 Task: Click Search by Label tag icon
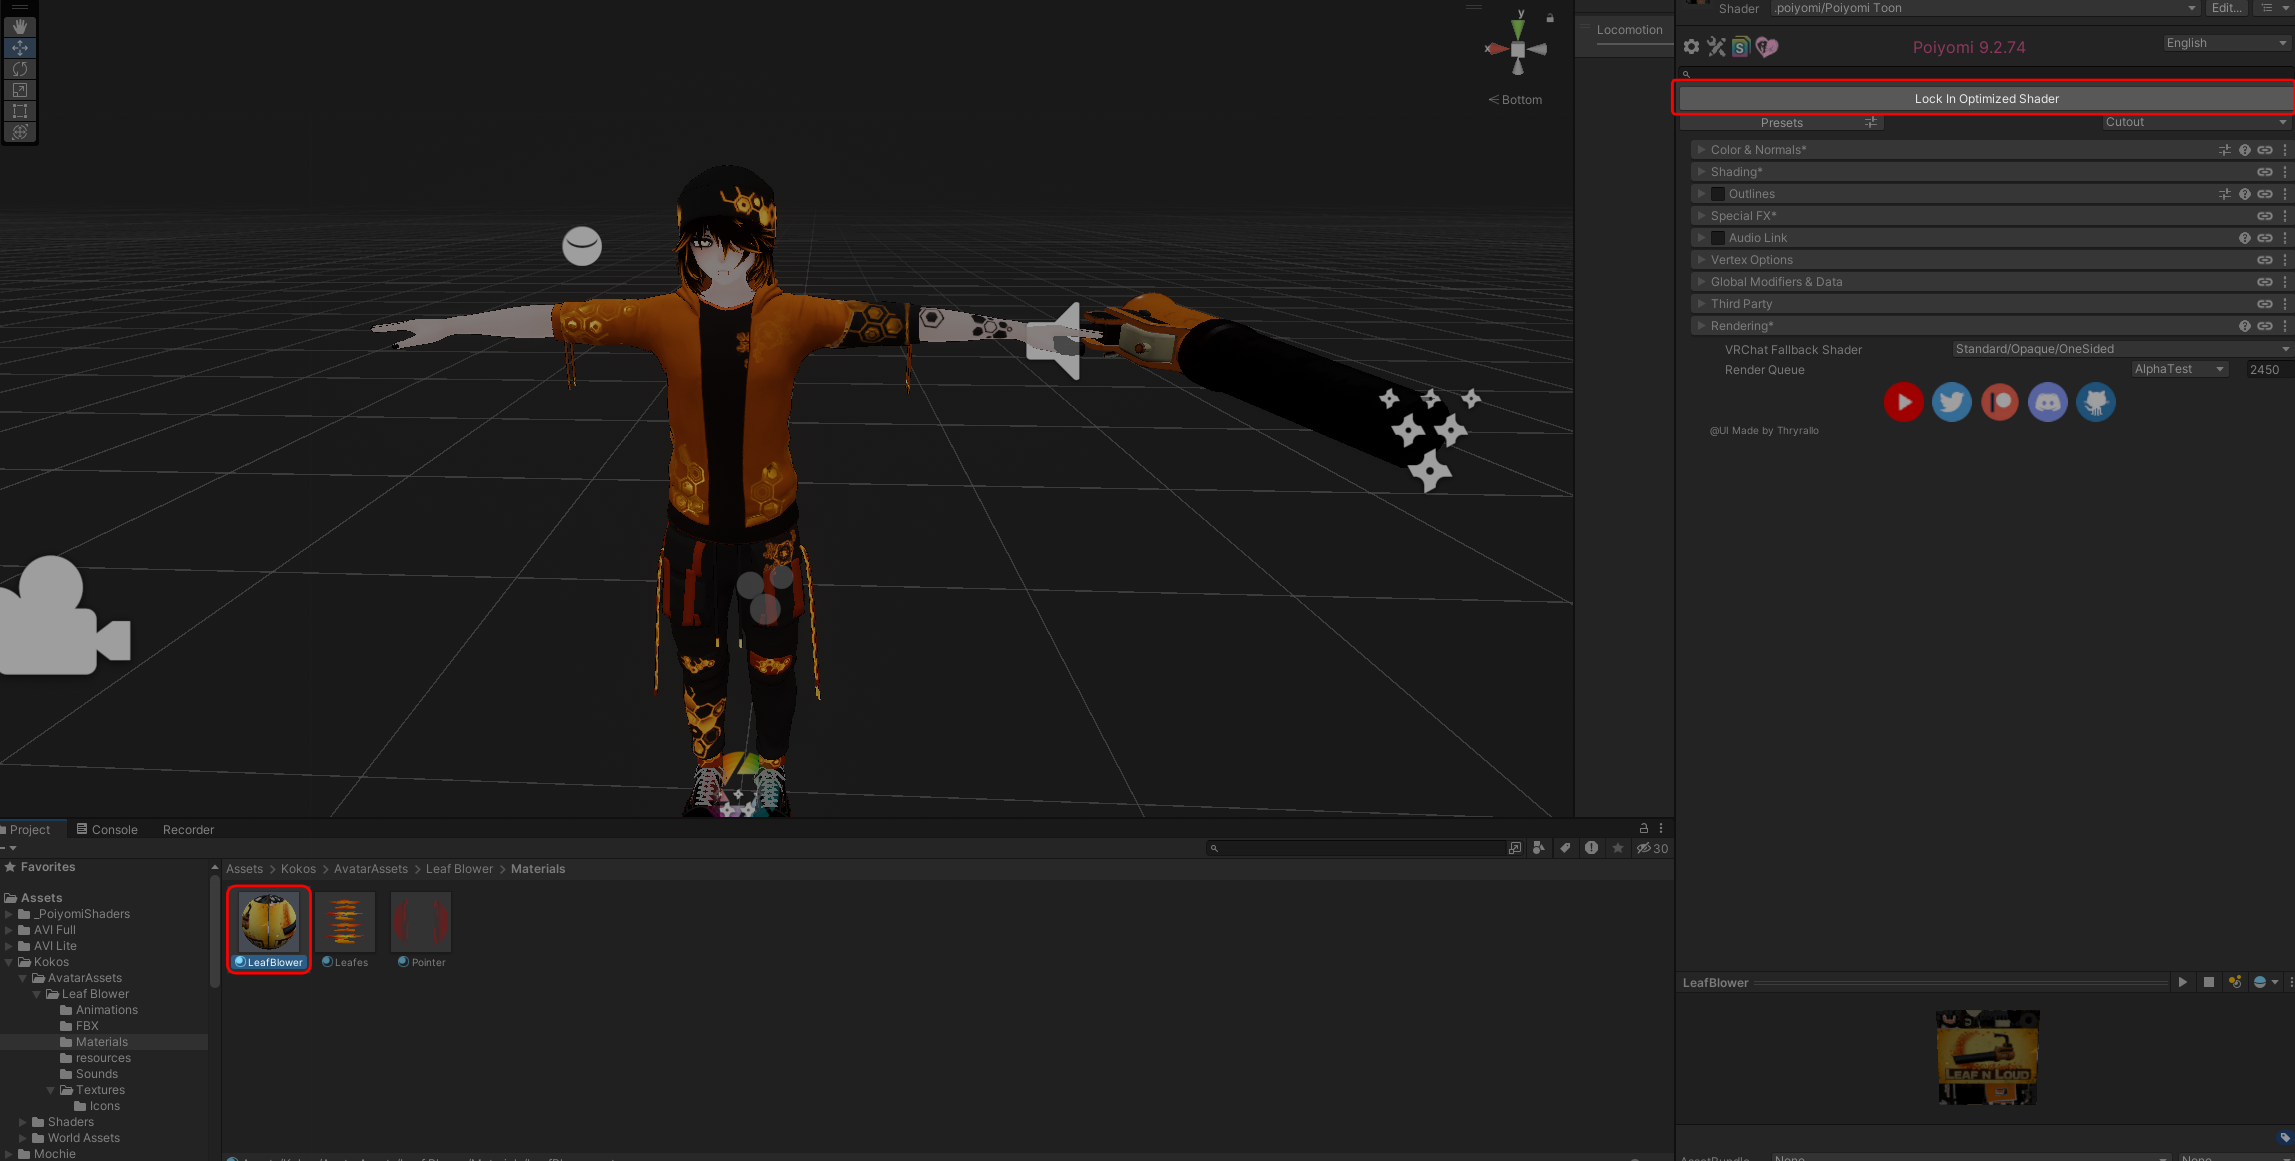[1565, 848]
